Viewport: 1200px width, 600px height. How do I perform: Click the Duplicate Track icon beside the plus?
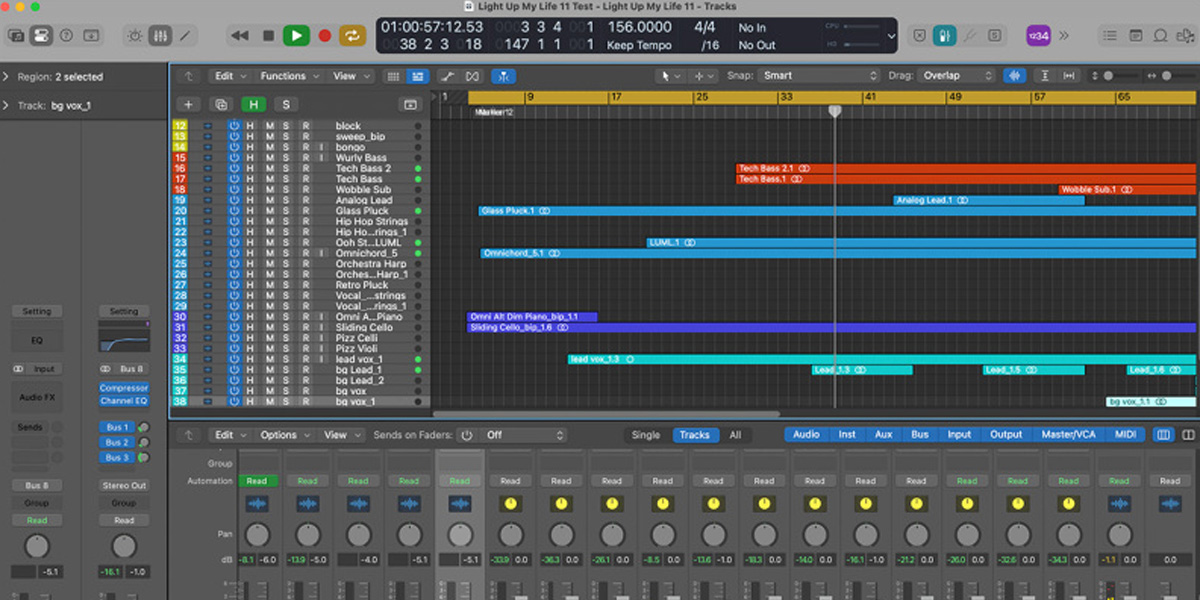(x=220, y=104)
